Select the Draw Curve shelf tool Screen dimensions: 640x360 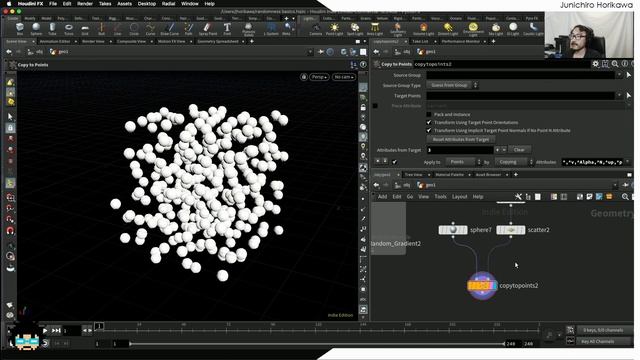pos(169,29)
